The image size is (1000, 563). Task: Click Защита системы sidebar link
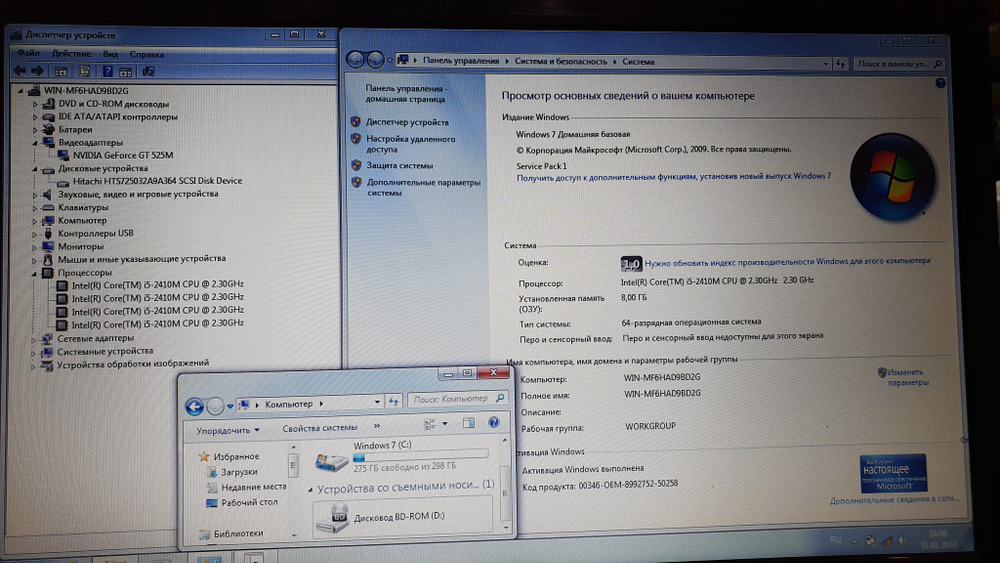point(399,165)
